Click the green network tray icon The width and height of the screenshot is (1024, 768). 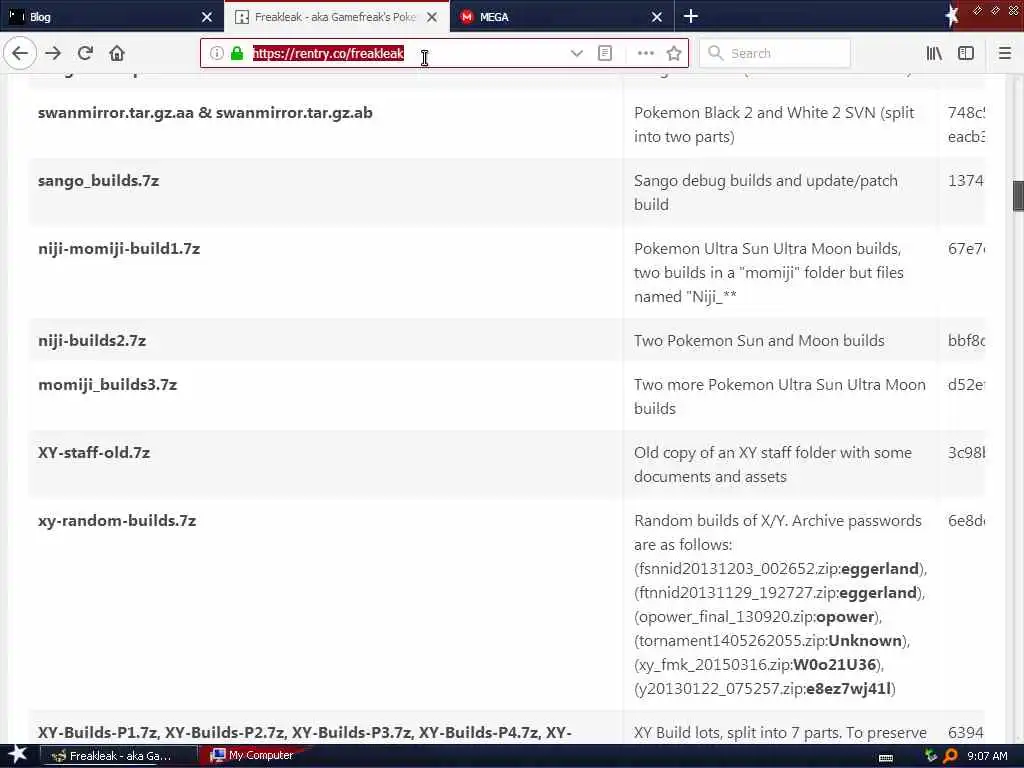(931, 756)
